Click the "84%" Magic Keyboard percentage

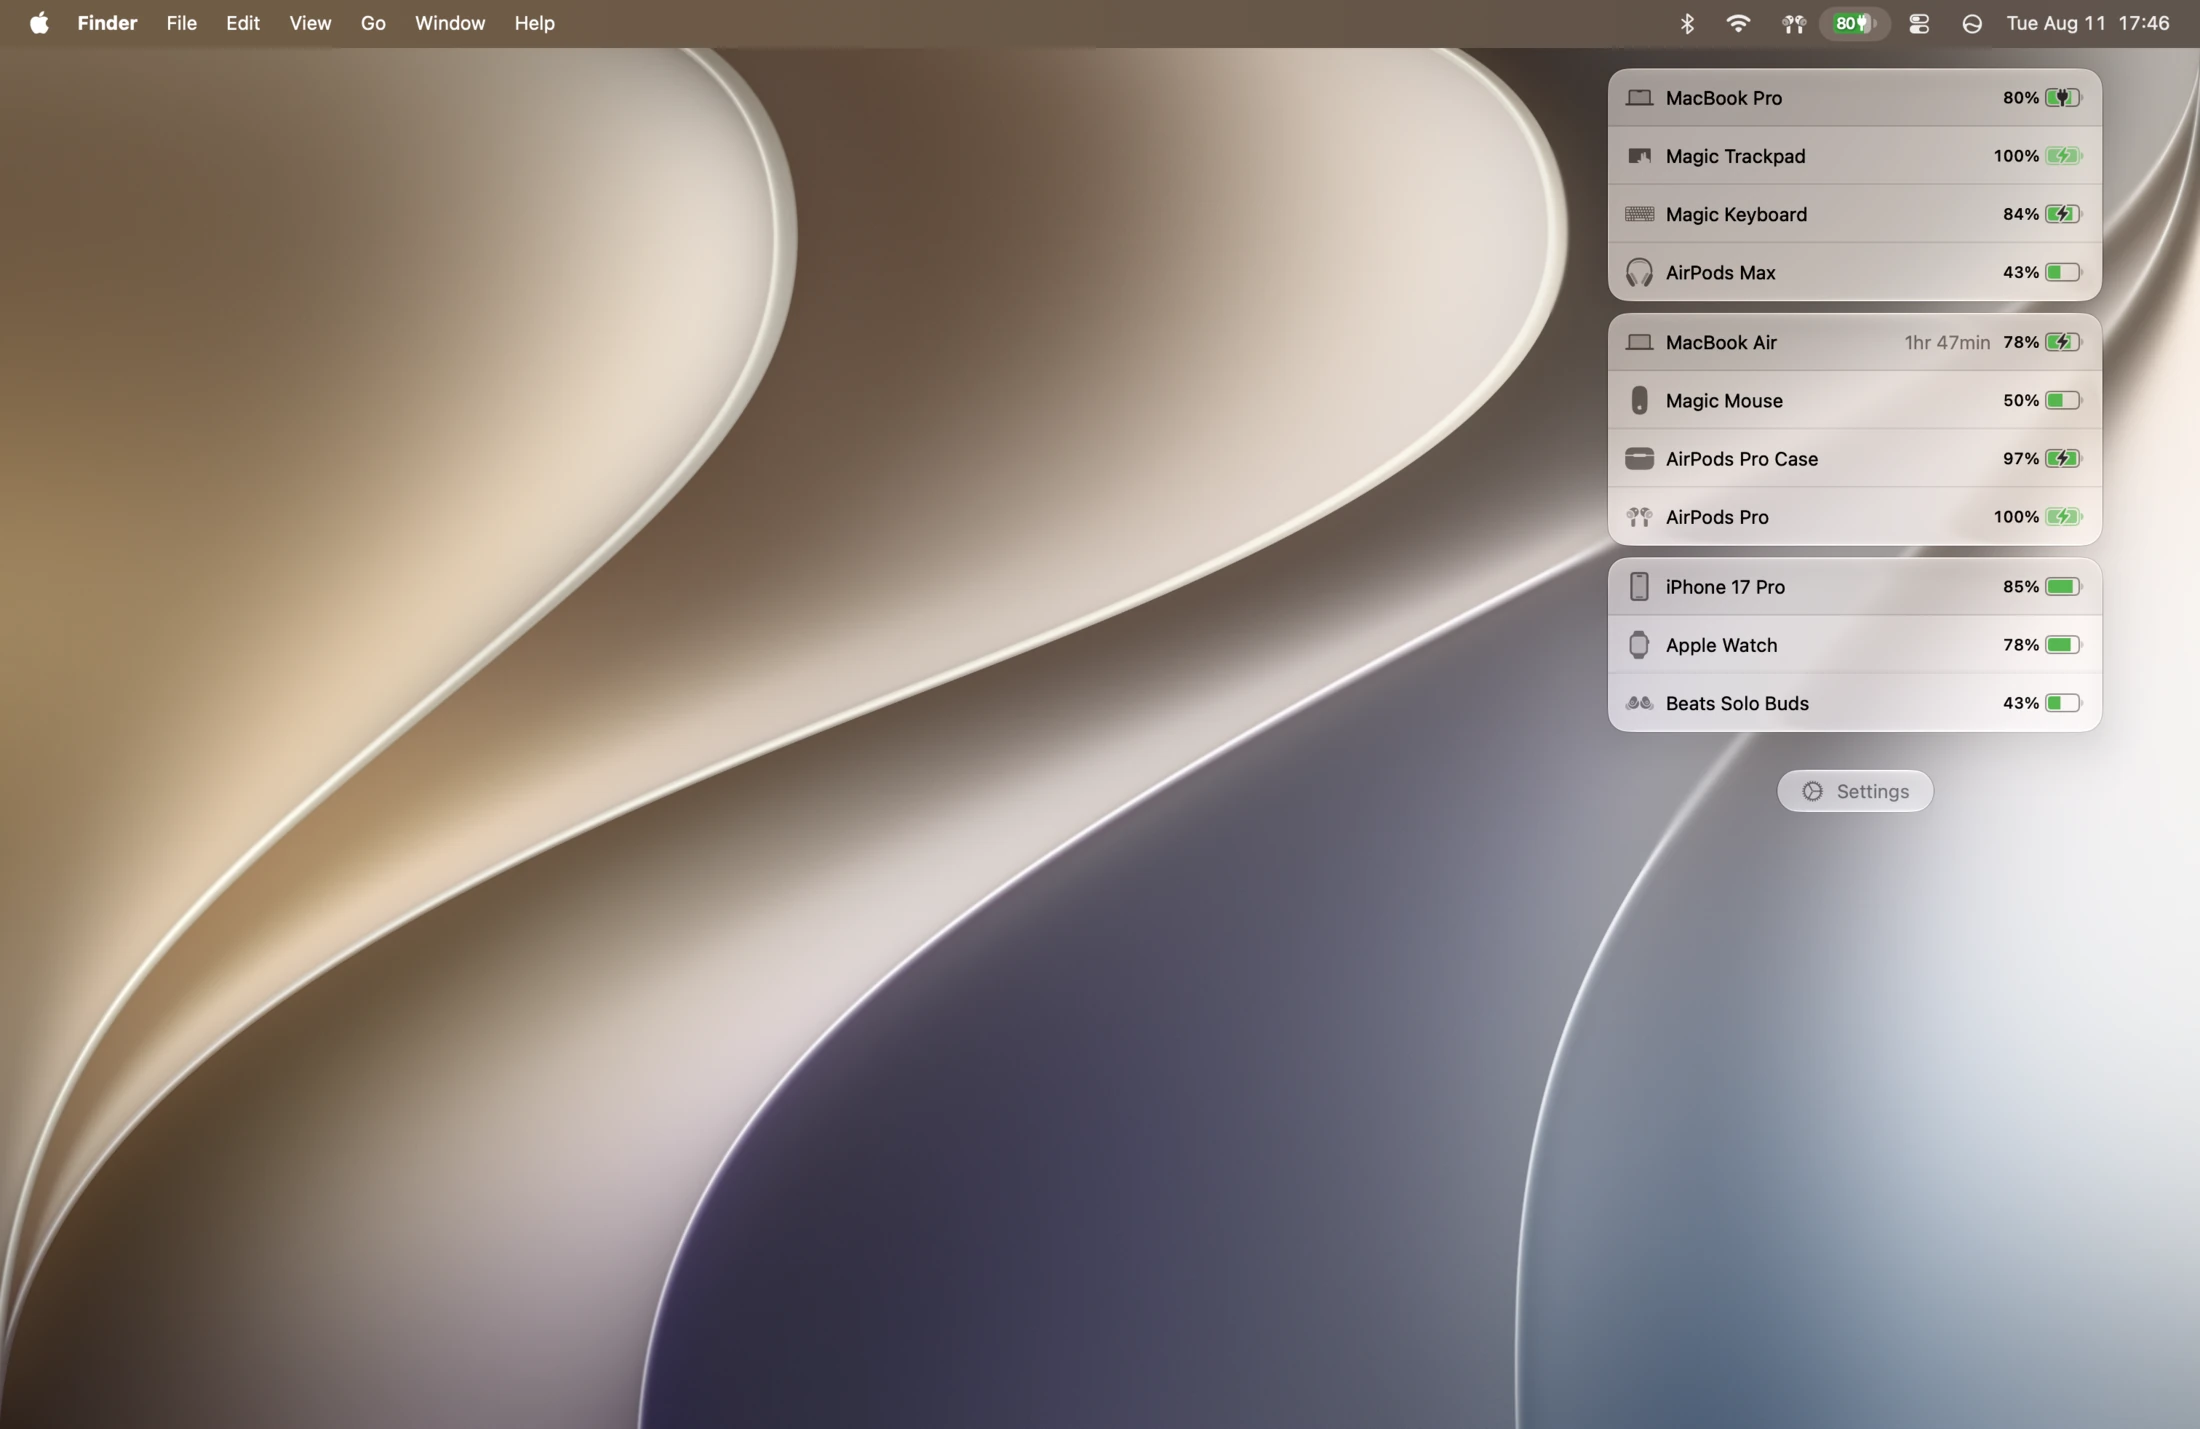2020,214
